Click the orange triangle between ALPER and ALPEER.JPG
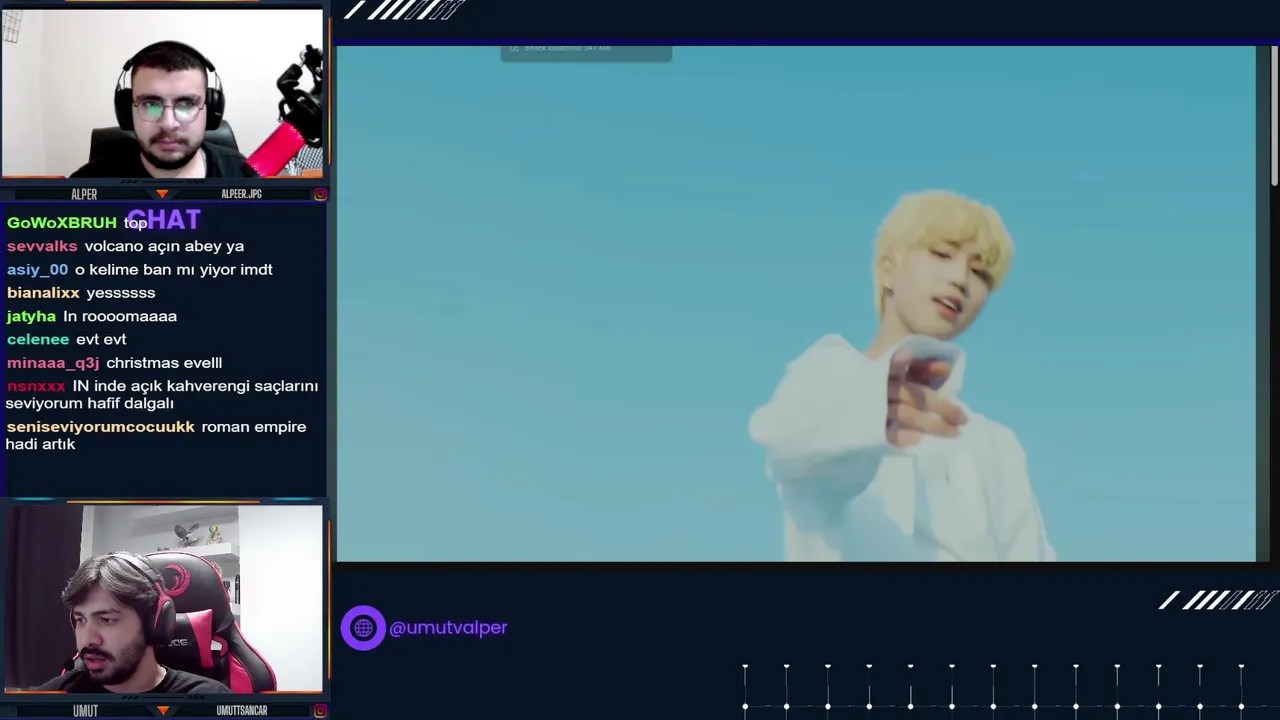The image size is (1280, 720). (x=162, y=194)
